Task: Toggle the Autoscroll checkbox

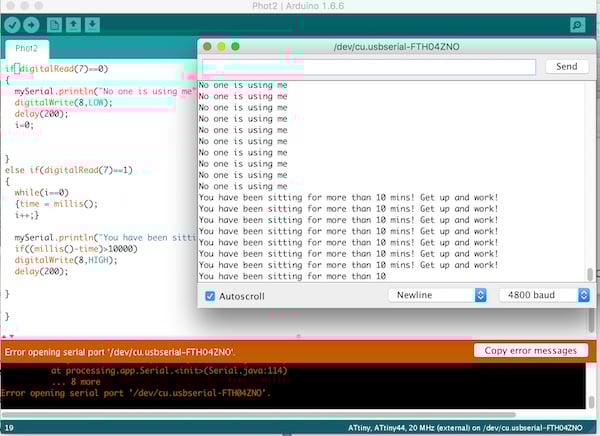Action: tap(210, 296)
